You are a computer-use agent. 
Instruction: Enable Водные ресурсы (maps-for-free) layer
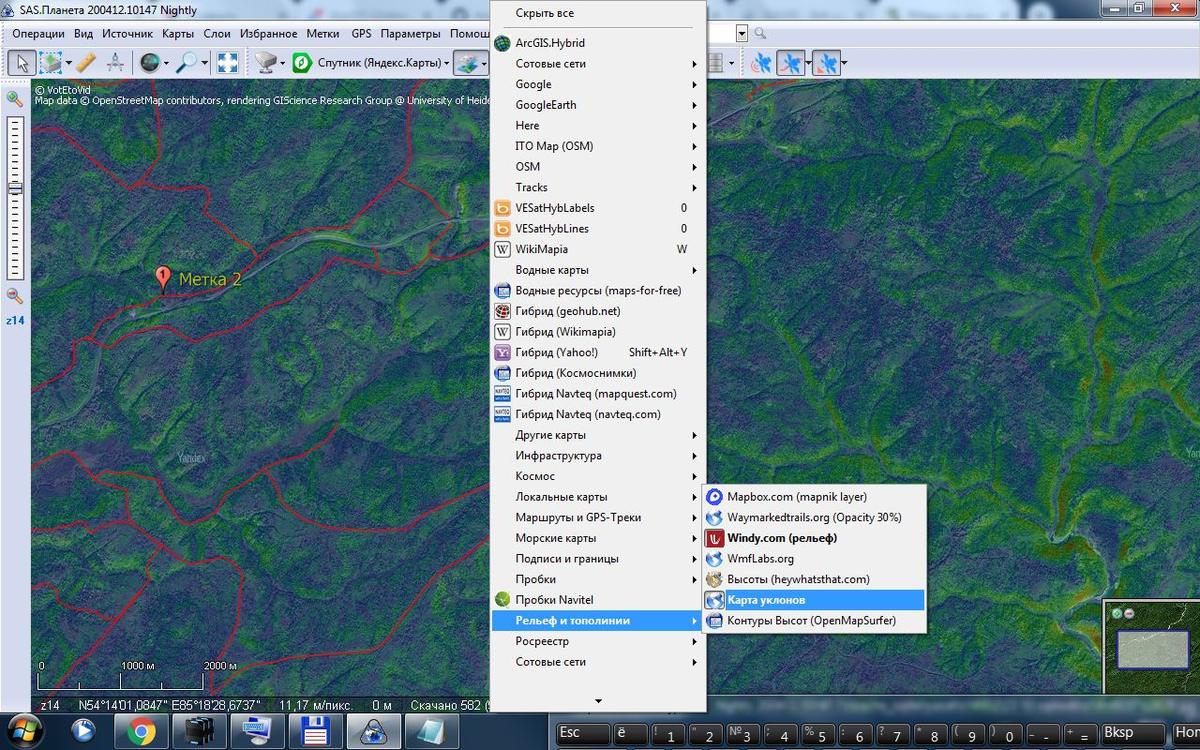598,291
